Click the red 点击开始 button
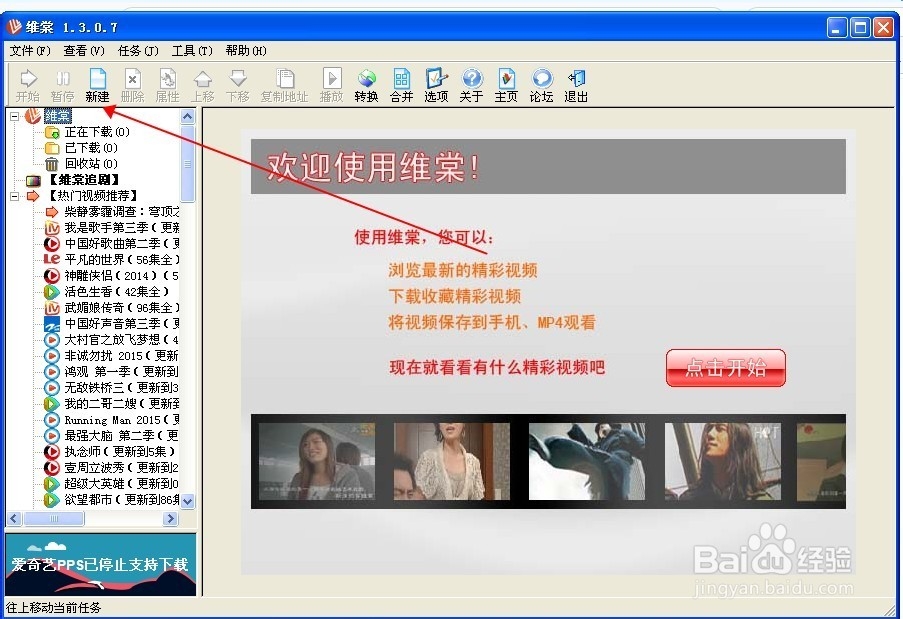 tap(726, 367)
